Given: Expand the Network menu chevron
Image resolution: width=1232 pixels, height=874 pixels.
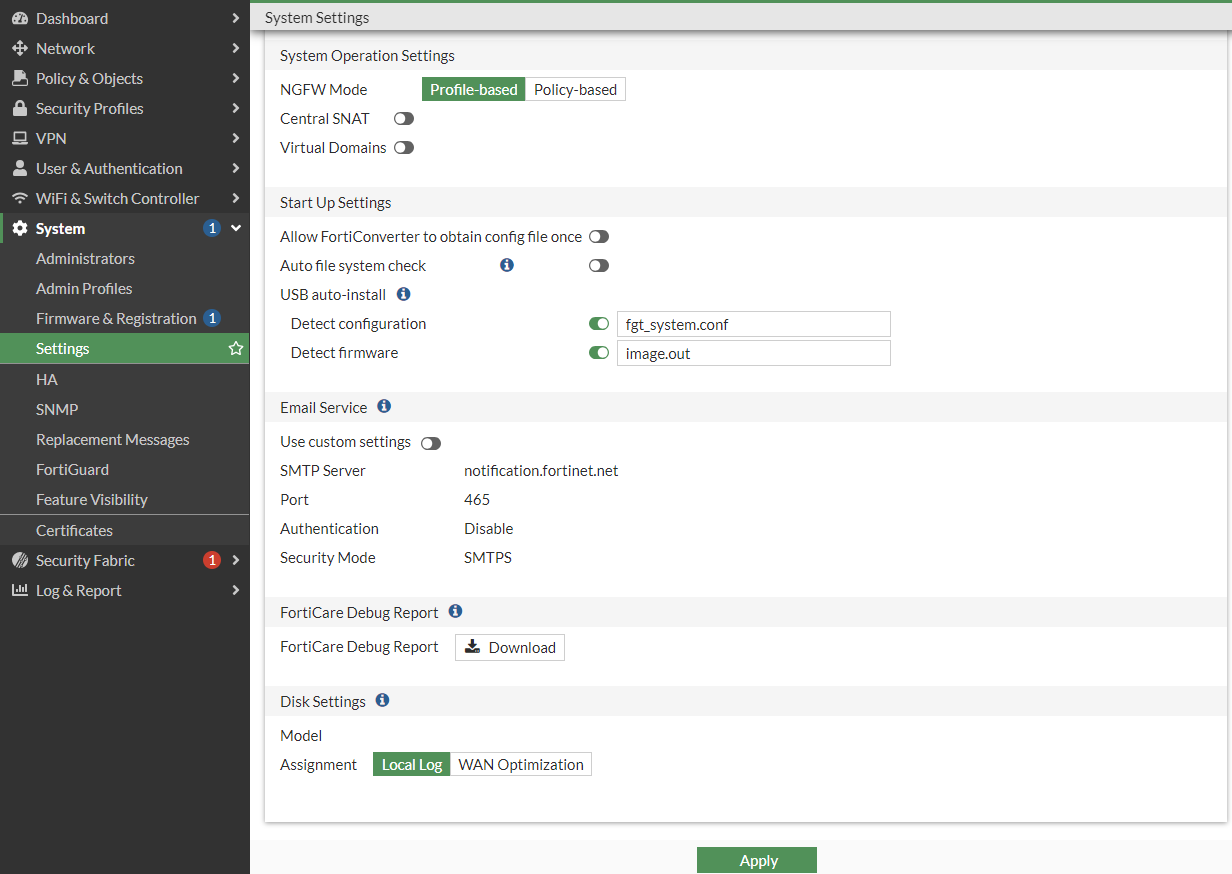Looking at the screenshot, I should 235,48.
